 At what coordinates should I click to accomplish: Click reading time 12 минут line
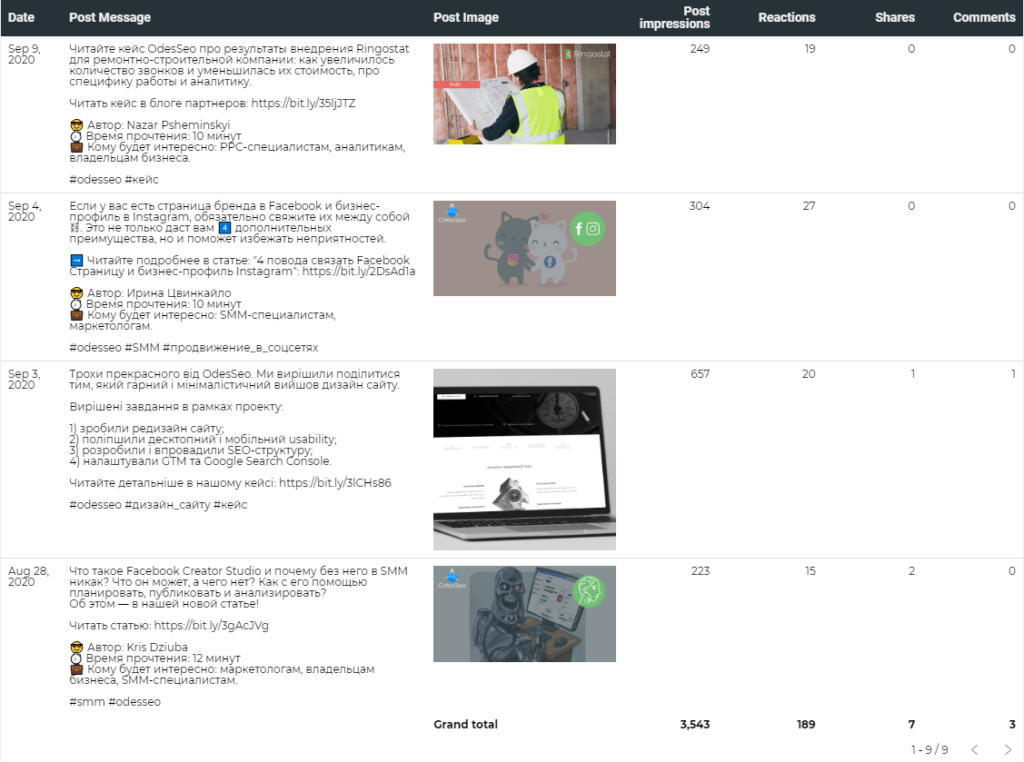155,658
